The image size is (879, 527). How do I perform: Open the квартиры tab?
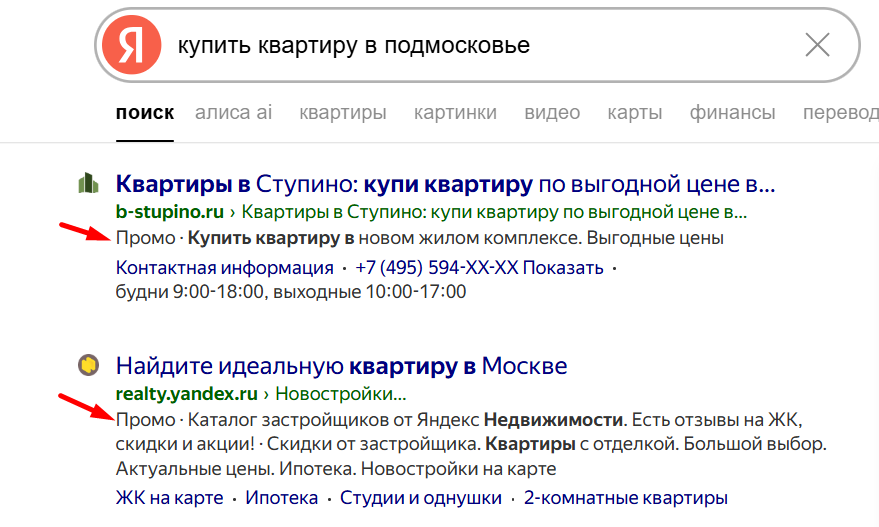click(x=343, y=113)
